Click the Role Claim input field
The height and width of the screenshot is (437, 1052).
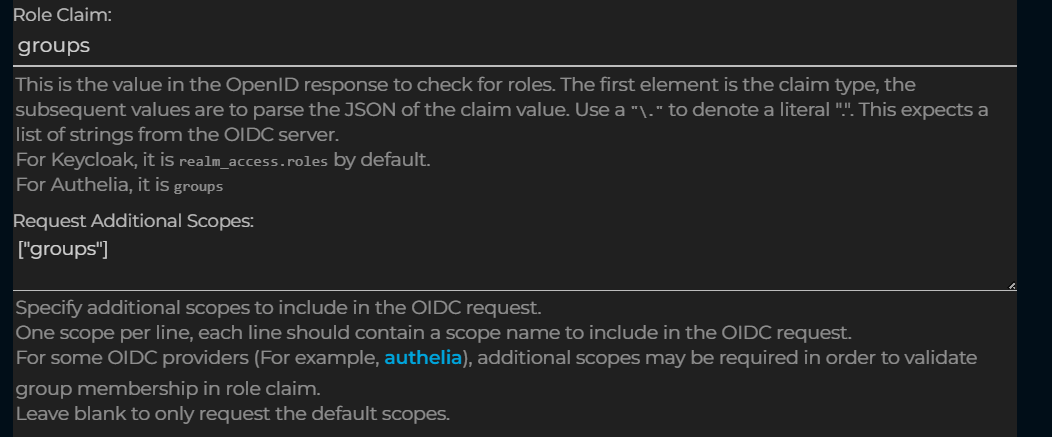(x=514, y=46)
